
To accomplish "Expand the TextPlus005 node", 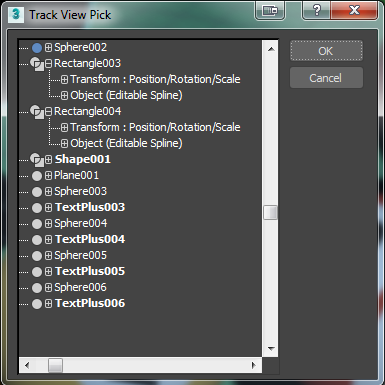I will (x=48, y=271).
